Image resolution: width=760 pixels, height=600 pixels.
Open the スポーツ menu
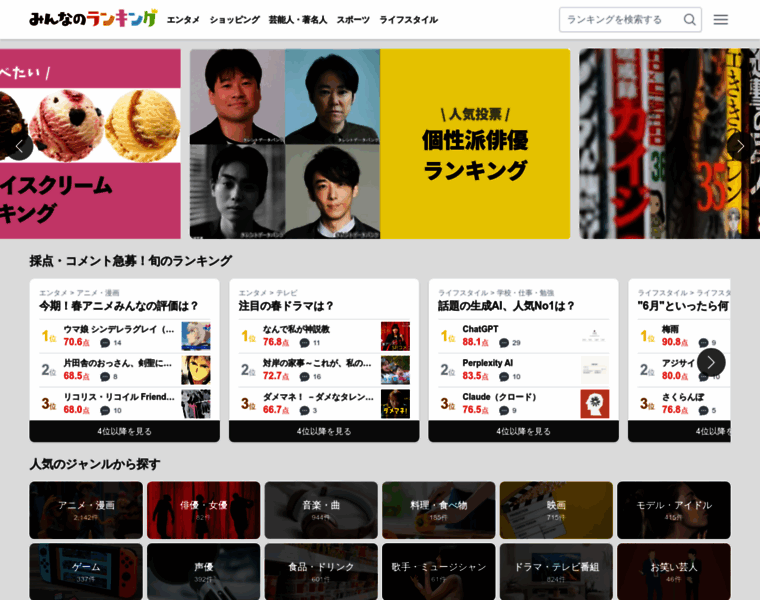353,20
